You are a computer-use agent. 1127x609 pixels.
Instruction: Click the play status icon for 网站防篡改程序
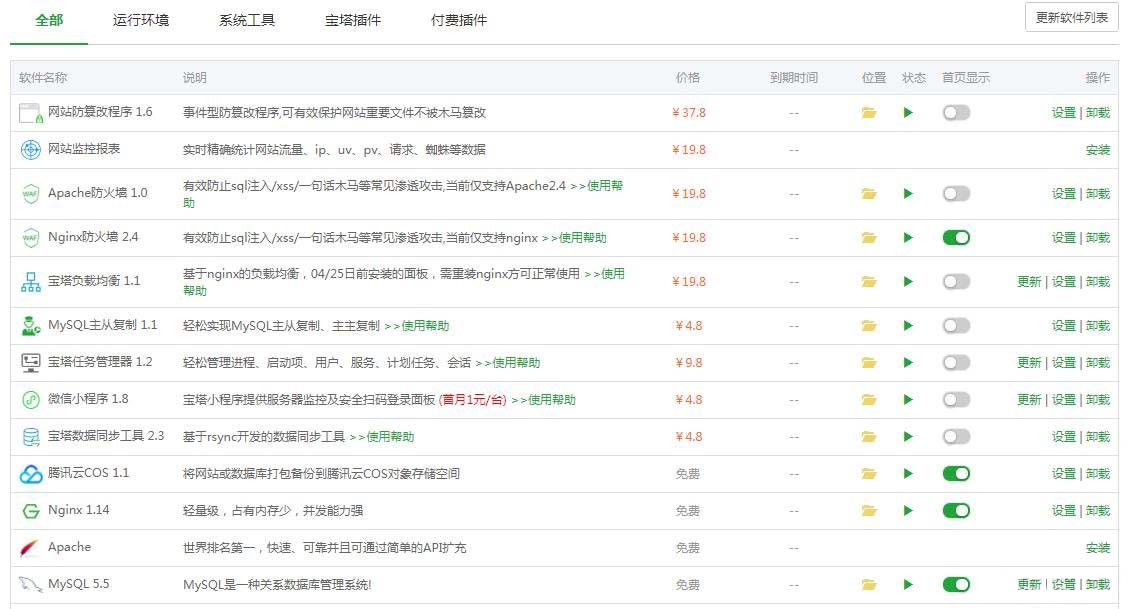coord(908,113)
